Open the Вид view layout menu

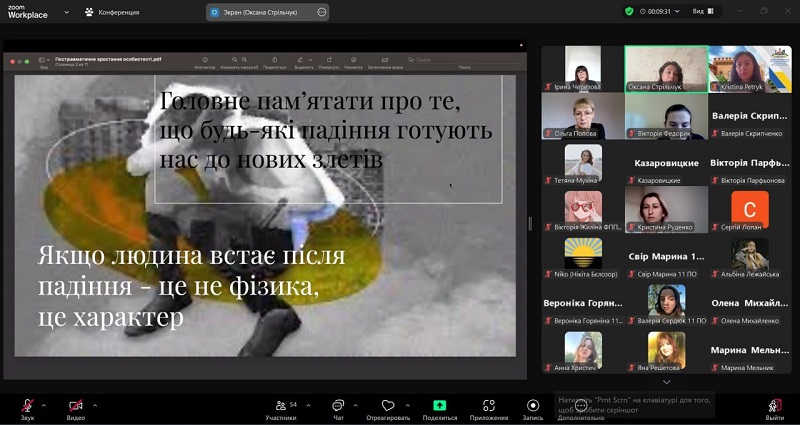click(x=703, y=11)
